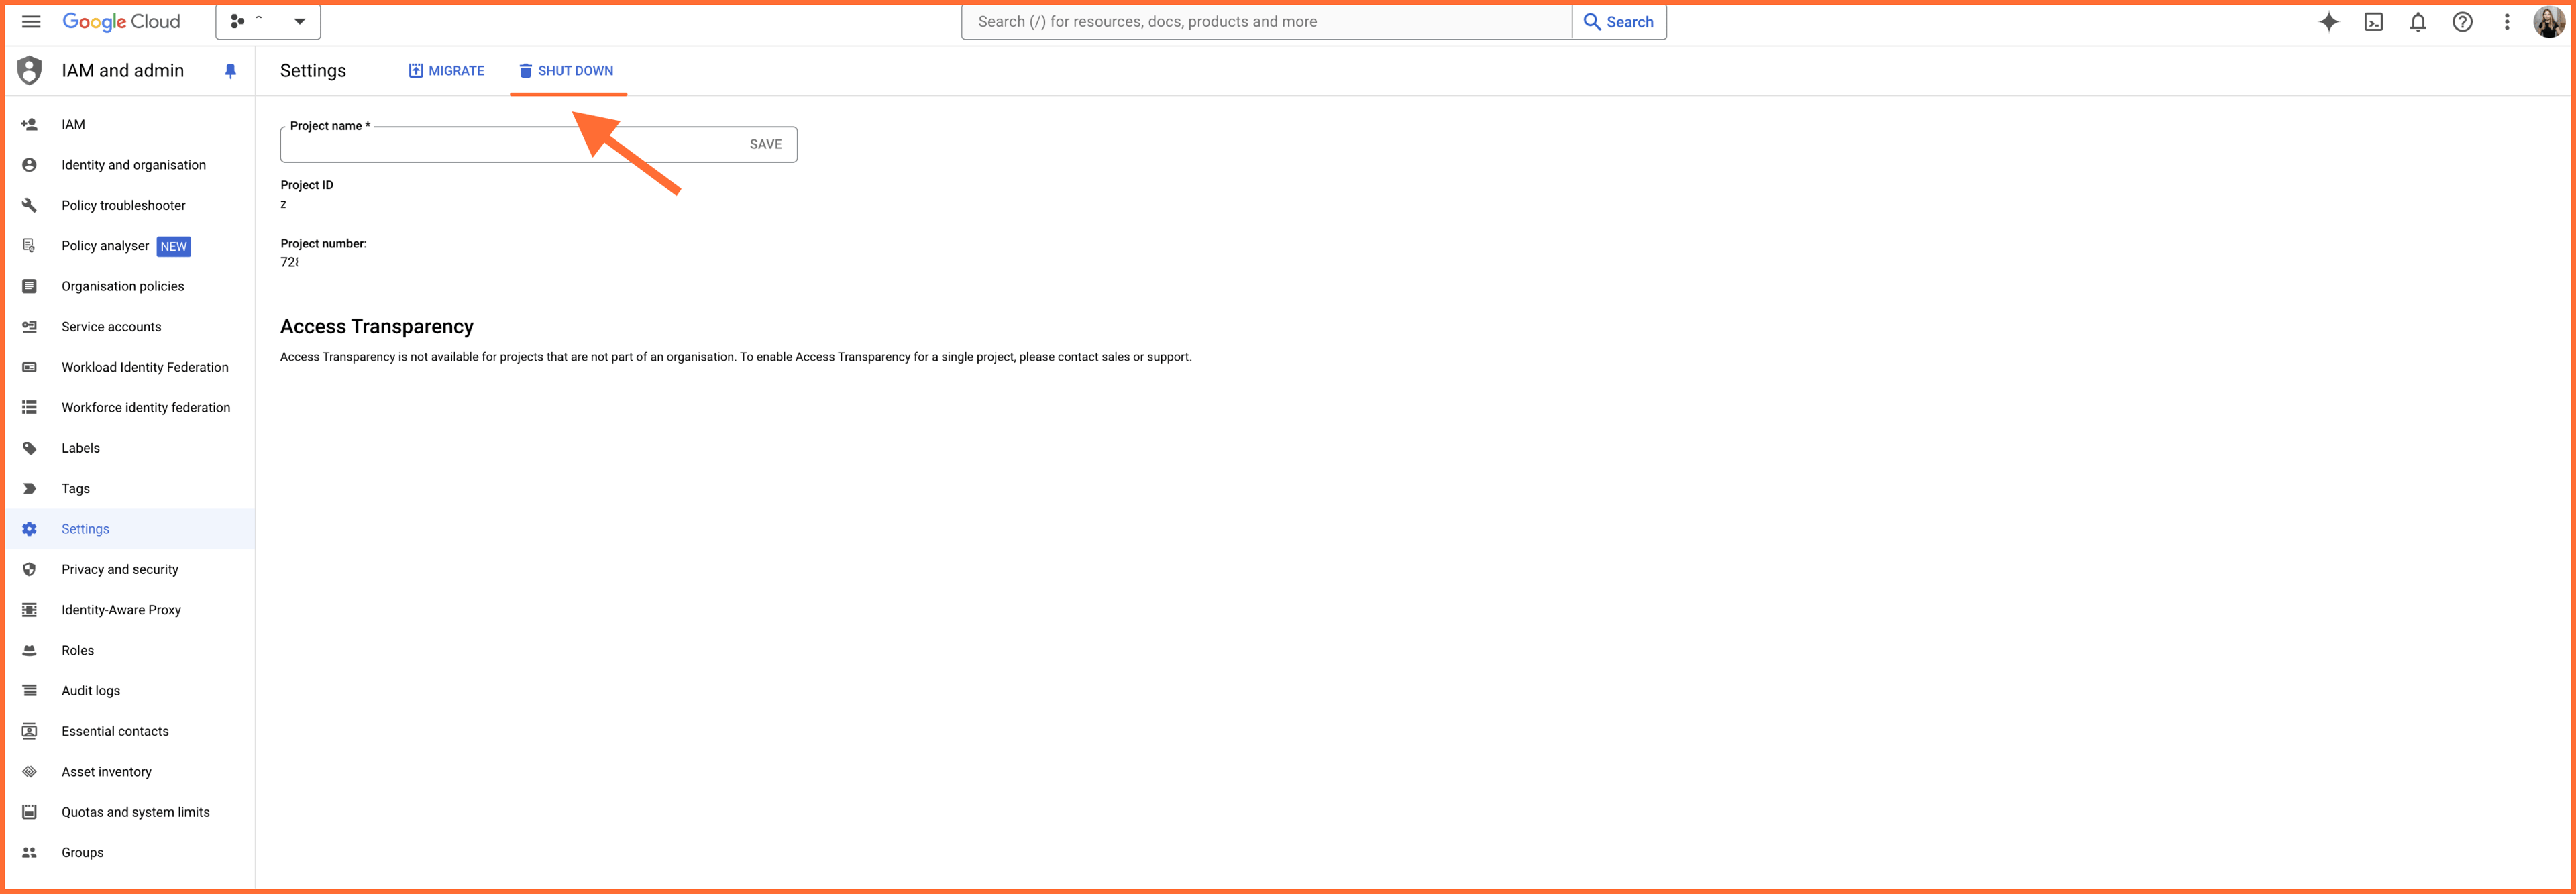Open the hamburger navigation menu
2576x894 pixels.
31,22
